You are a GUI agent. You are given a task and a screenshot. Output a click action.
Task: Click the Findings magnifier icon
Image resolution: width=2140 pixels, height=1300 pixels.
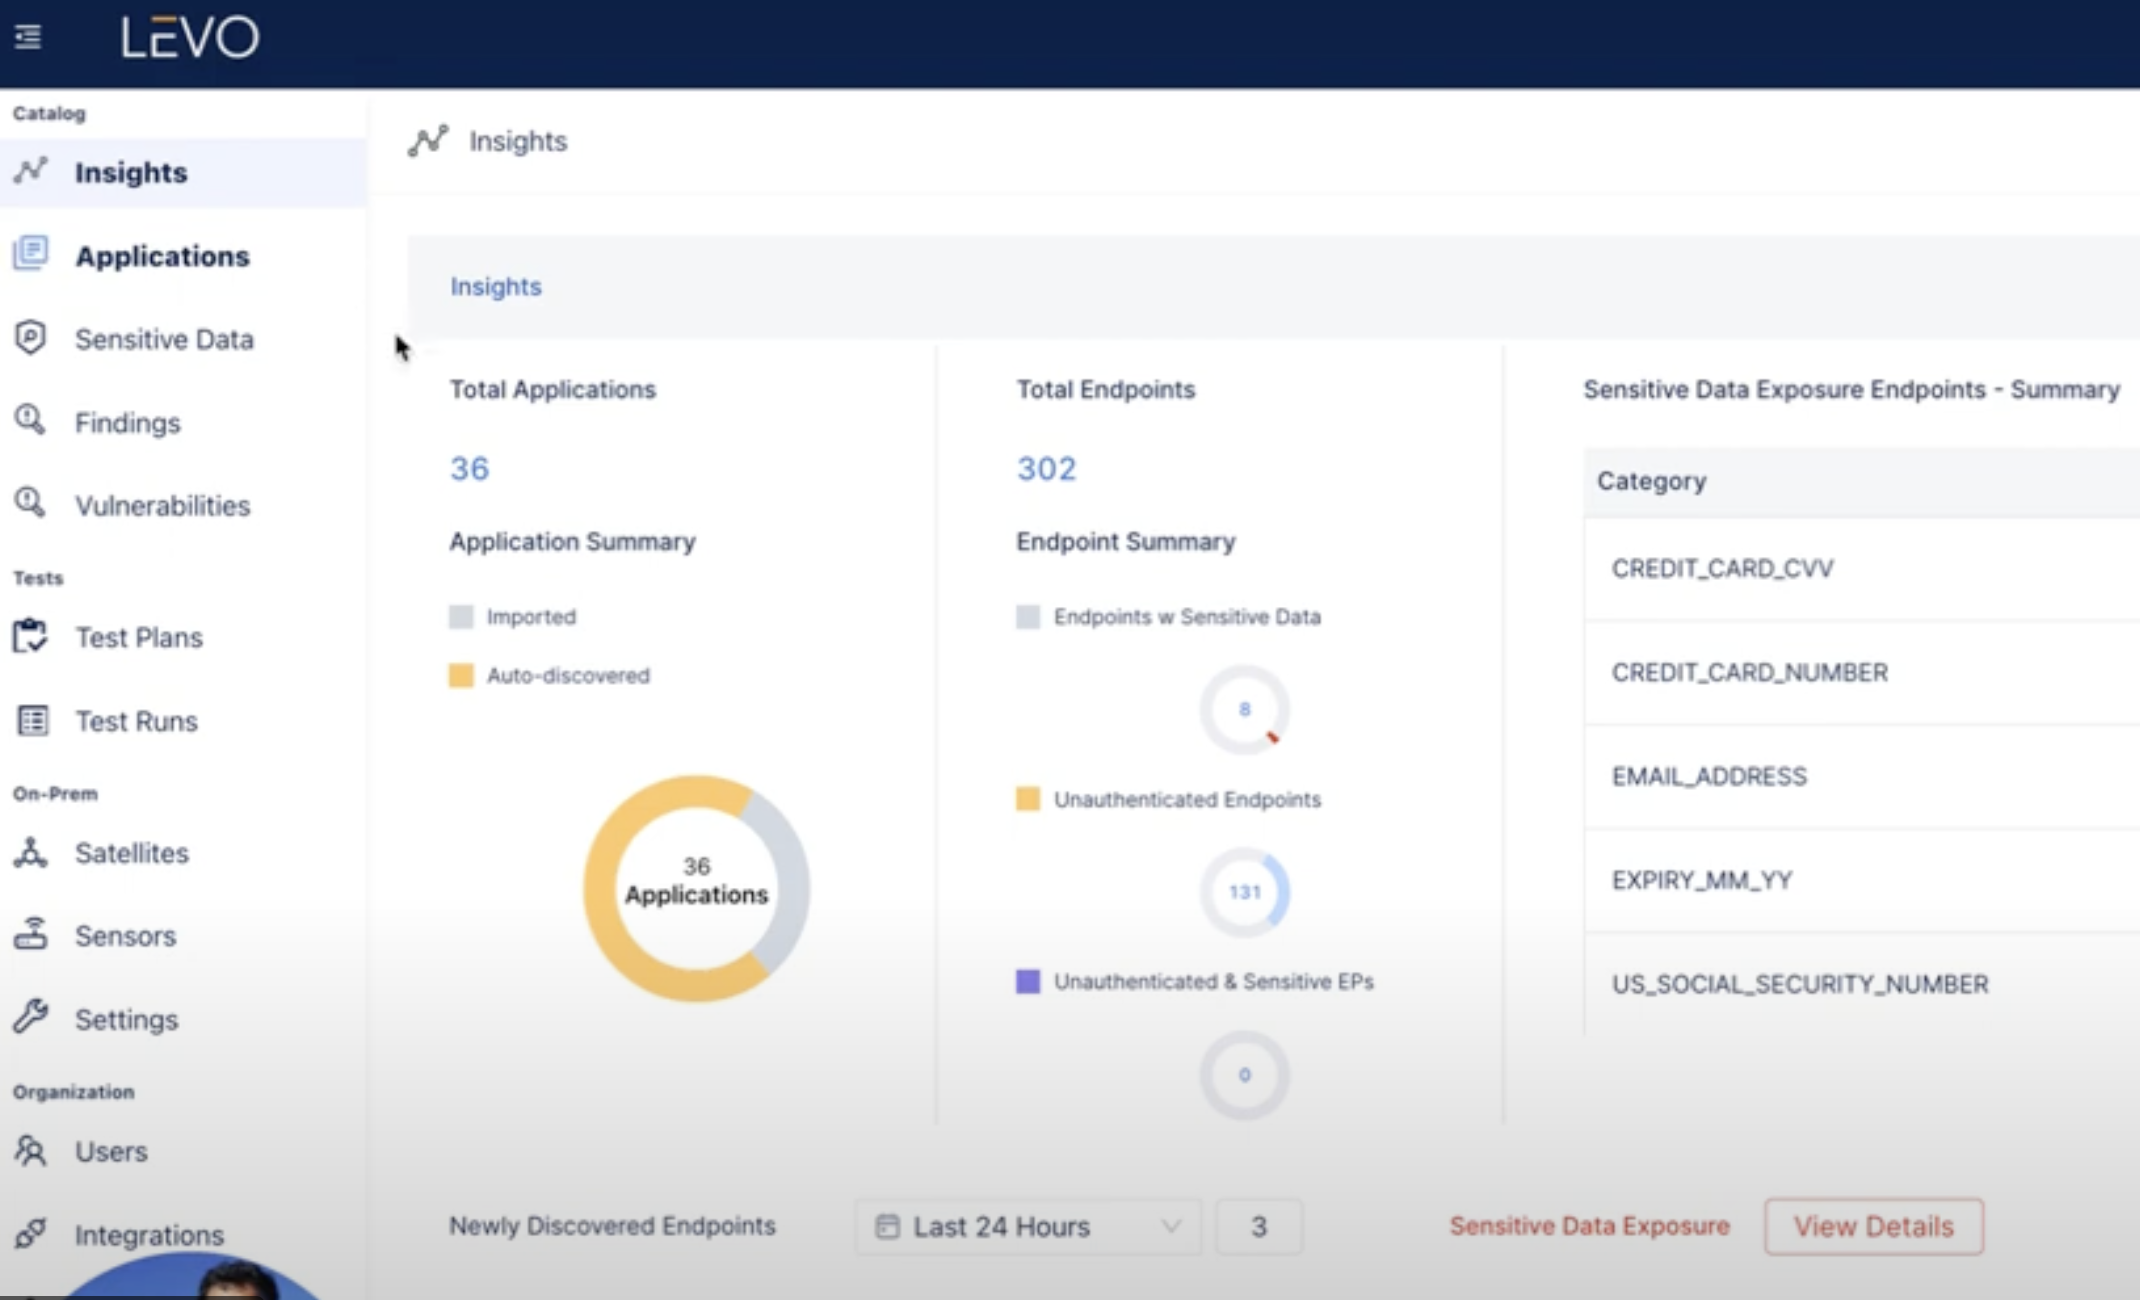tap(30, 421)
